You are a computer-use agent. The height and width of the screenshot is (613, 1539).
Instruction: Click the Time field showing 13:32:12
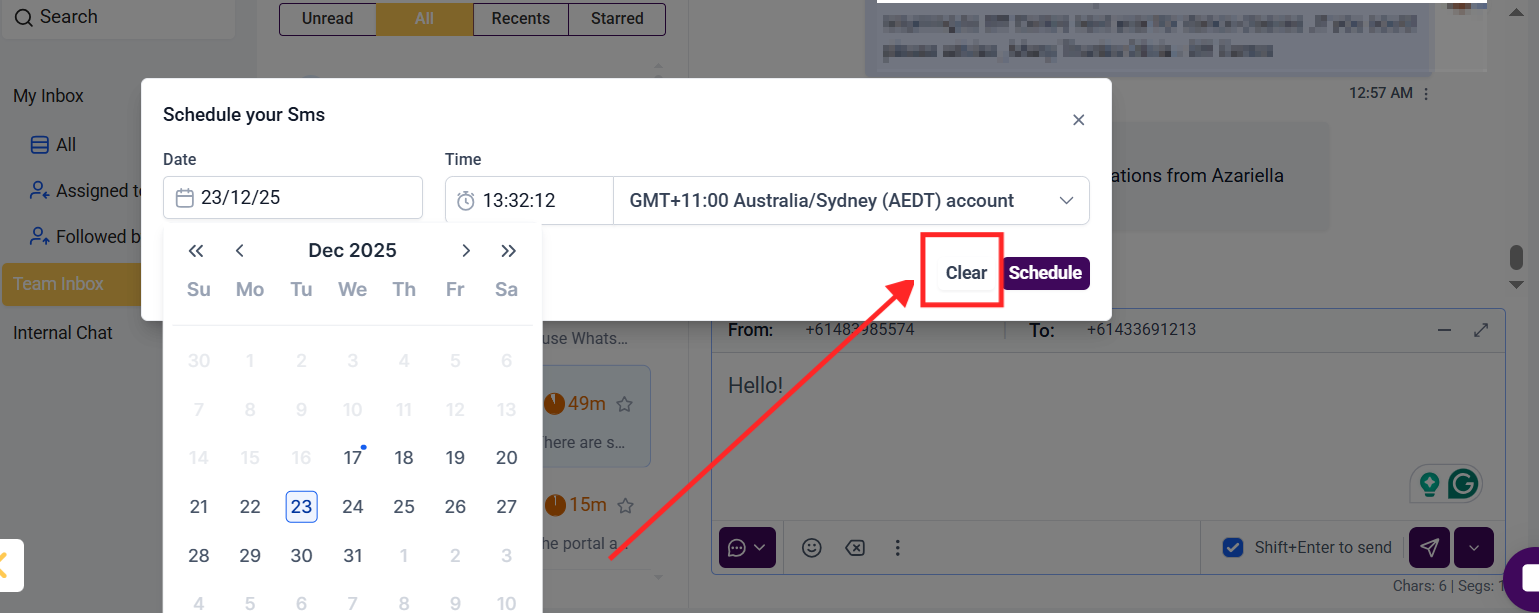click(529, 201)
